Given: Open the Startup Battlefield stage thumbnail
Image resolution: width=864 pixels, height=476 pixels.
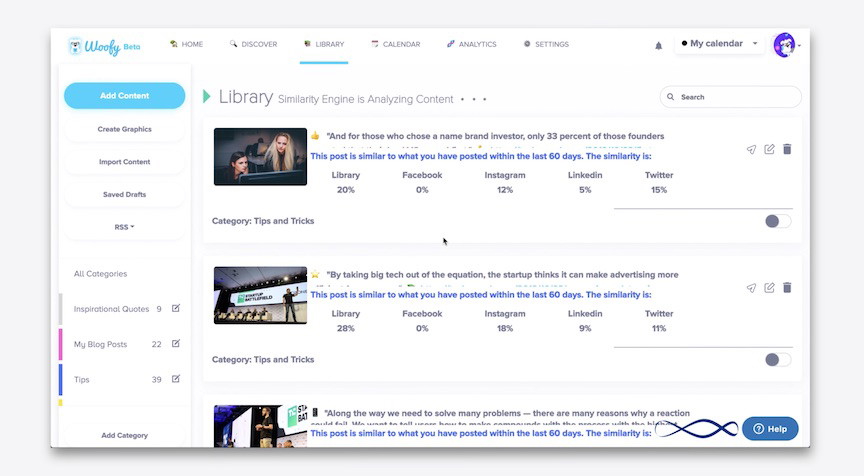Looking at the screenshot, I should pyautogui.click(x=260, y=295).
